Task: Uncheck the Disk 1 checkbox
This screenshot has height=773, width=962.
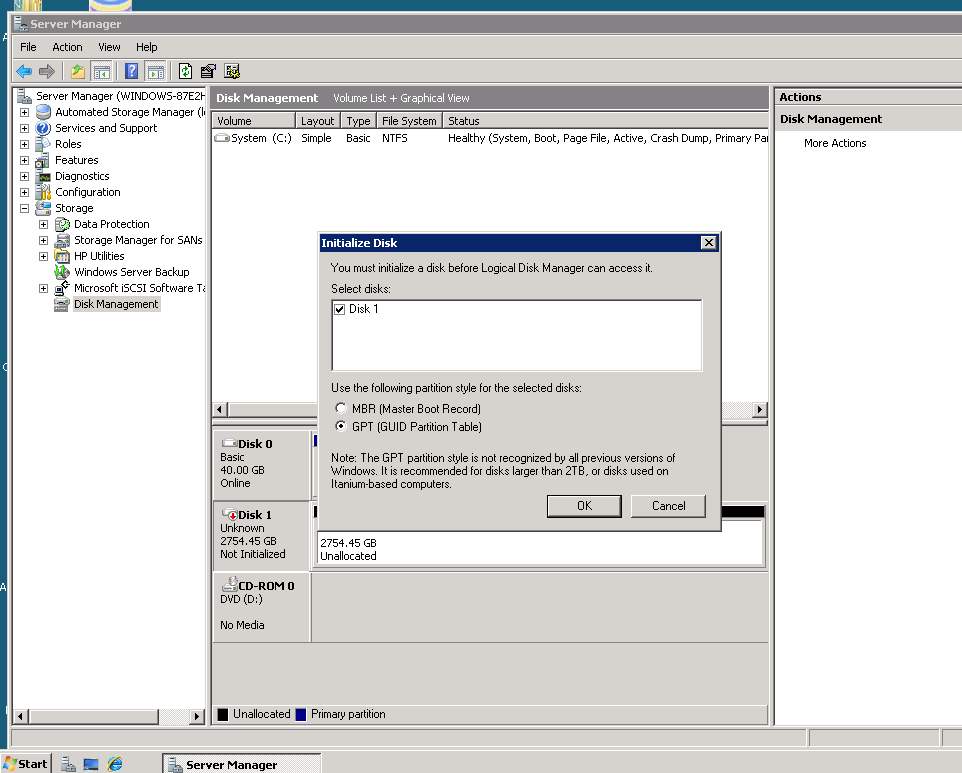Action: (339, 309)
